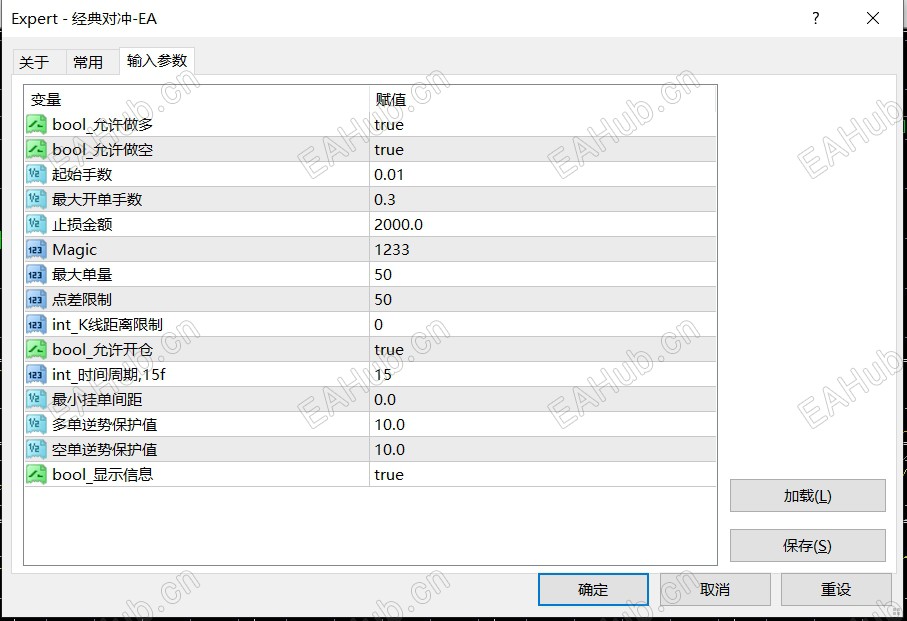Select the 空单逆势保护值 variable name
The image size is (907, 621).
point(104,449)
